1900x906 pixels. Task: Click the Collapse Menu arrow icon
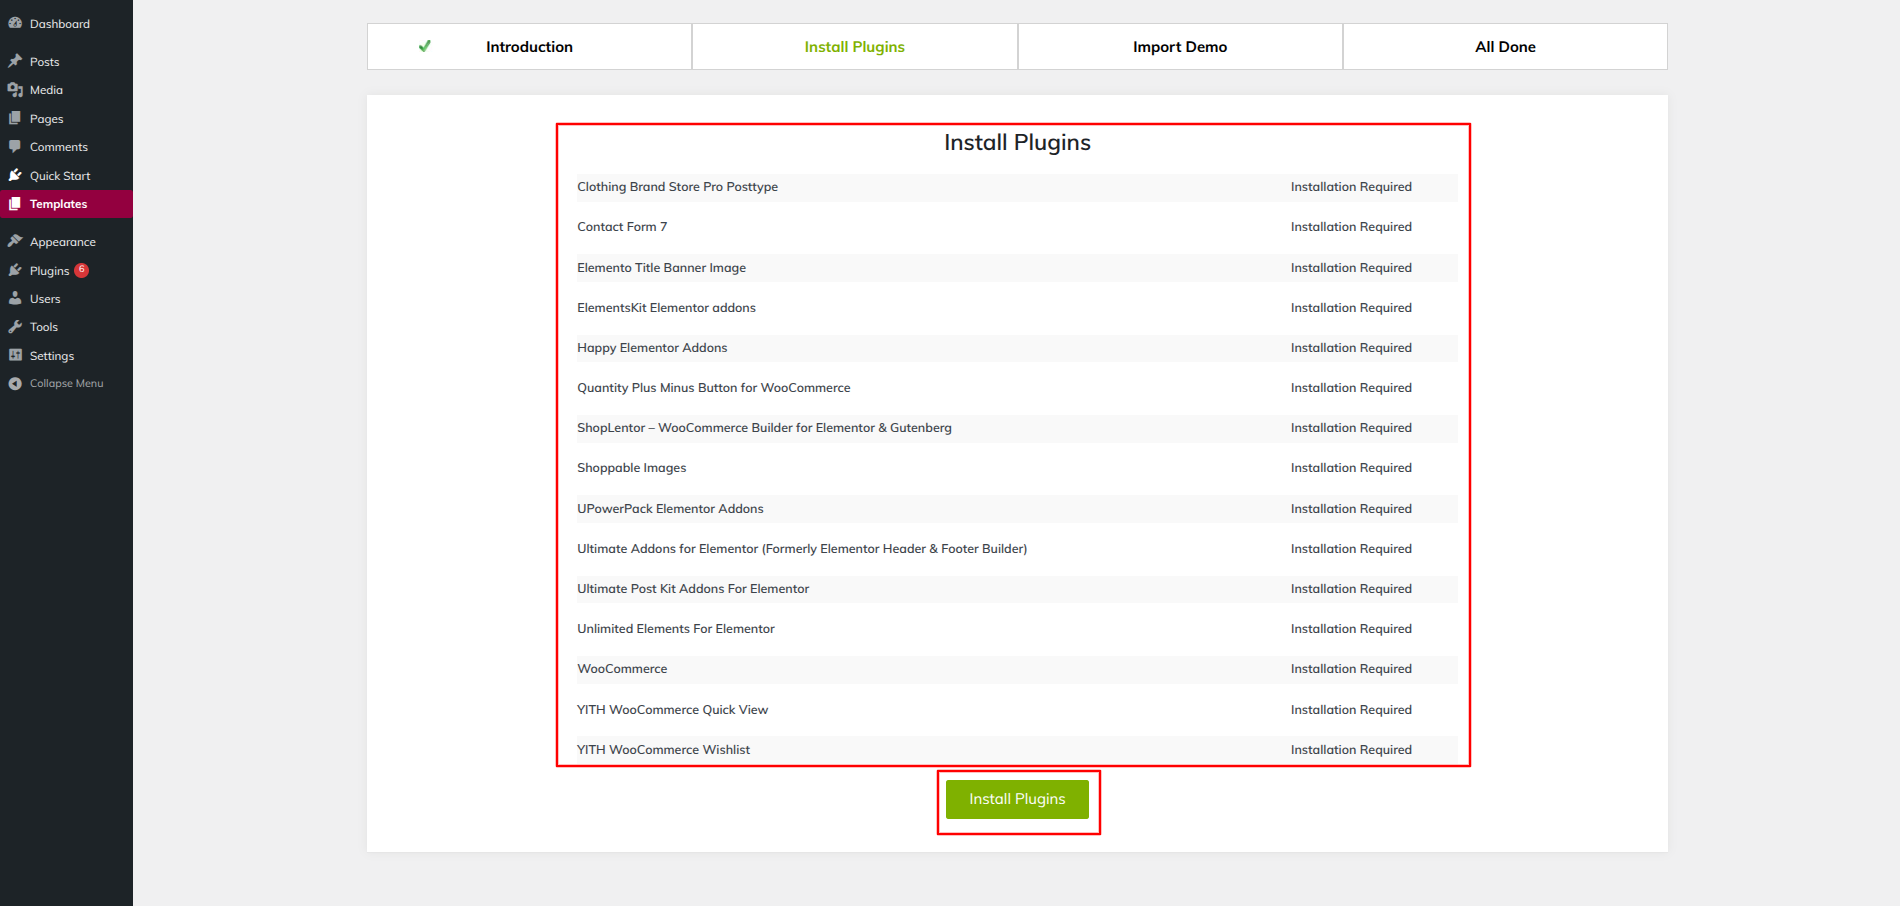[x=15, y=383]
